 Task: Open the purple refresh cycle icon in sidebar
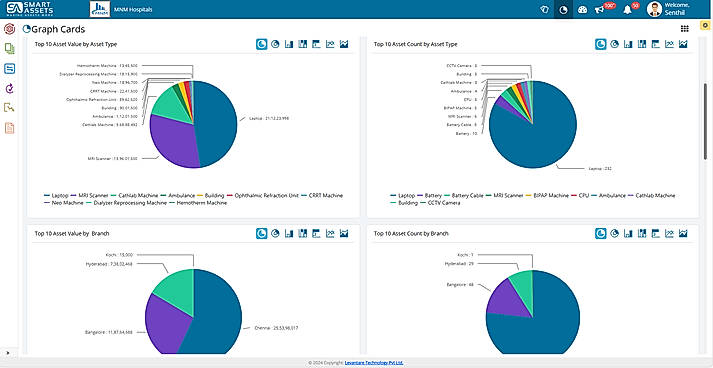(x=9, y=88)
